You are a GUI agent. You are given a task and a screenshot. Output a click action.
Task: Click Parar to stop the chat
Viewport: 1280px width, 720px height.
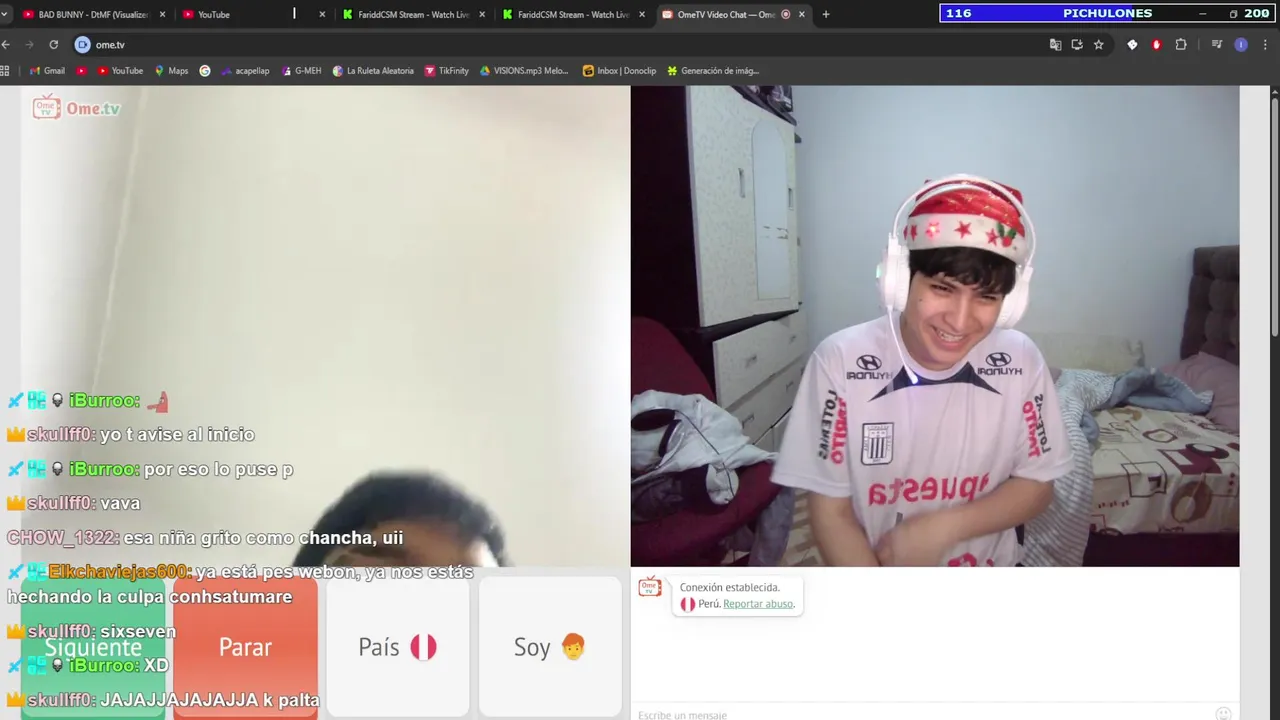[x=245, y=647]
